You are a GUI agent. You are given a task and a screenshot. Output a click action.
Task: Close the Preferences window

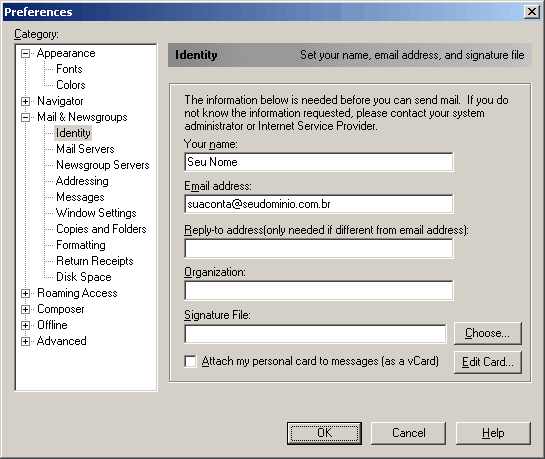point(531,12)
